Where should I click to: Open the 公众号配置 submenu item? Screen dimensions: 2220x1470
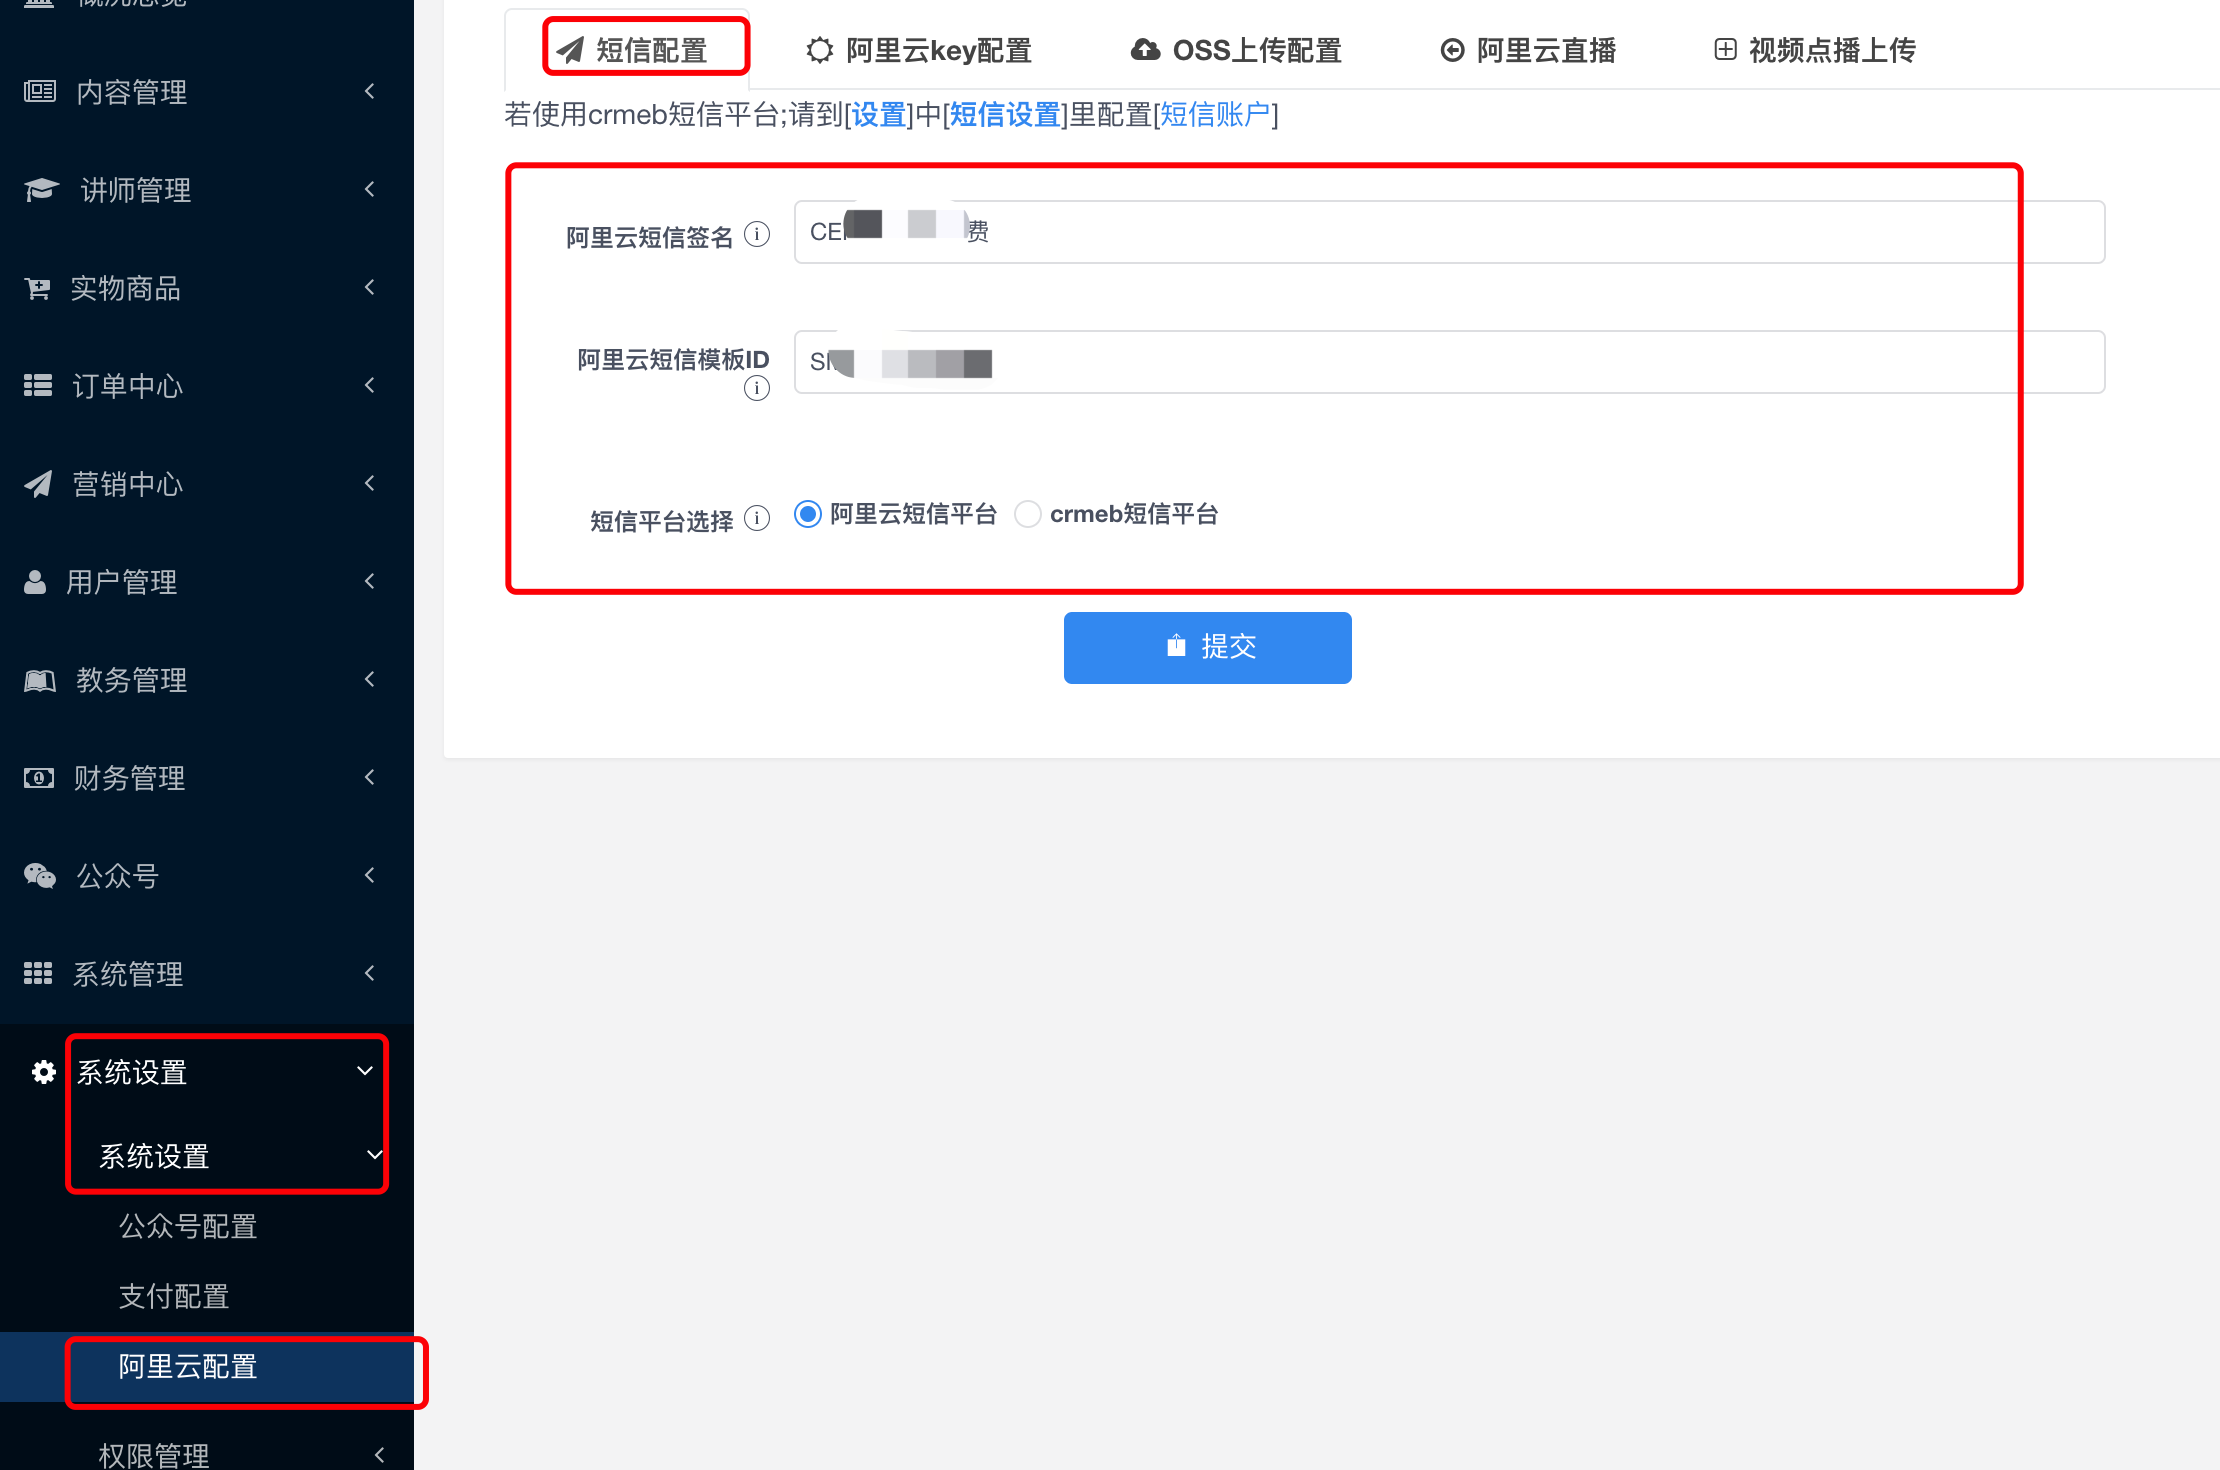[188, 1226]
